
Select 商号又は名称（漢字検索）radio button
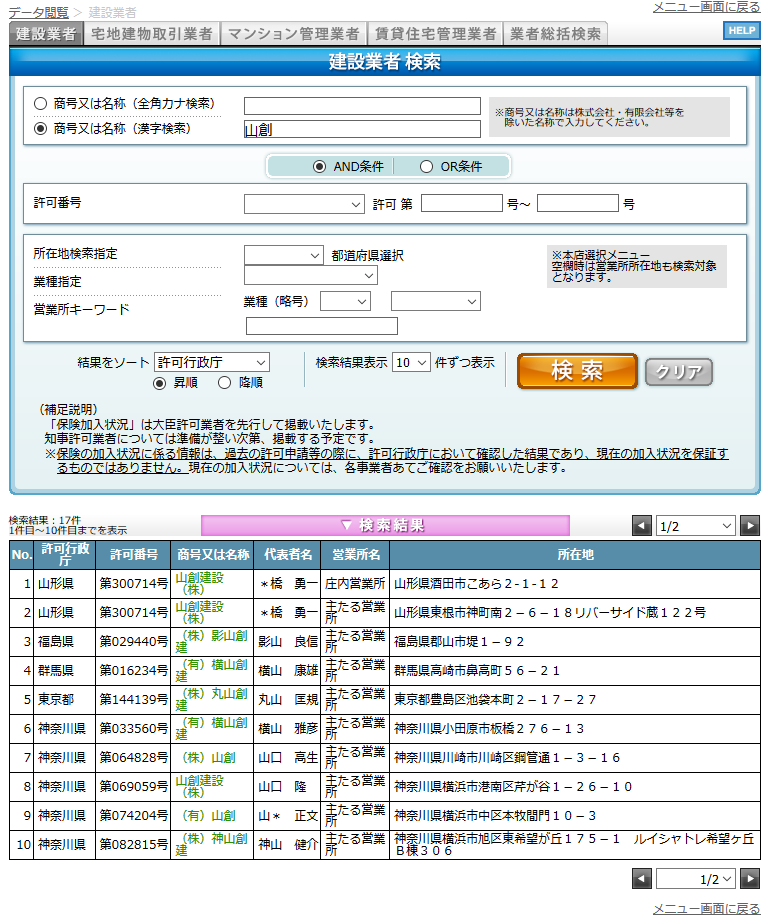(x=40, y=128)
